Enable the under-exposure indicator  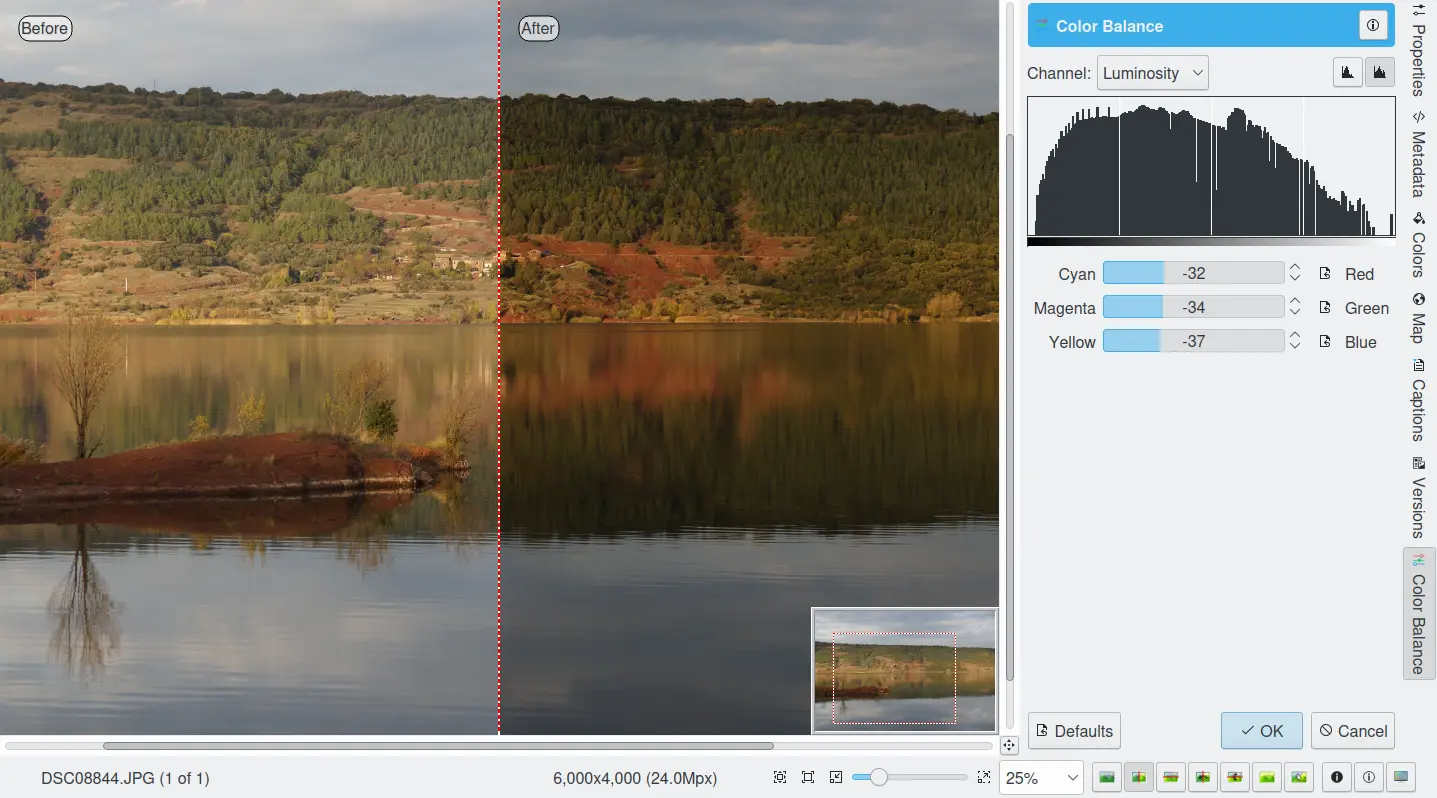tap(1337, 777)
